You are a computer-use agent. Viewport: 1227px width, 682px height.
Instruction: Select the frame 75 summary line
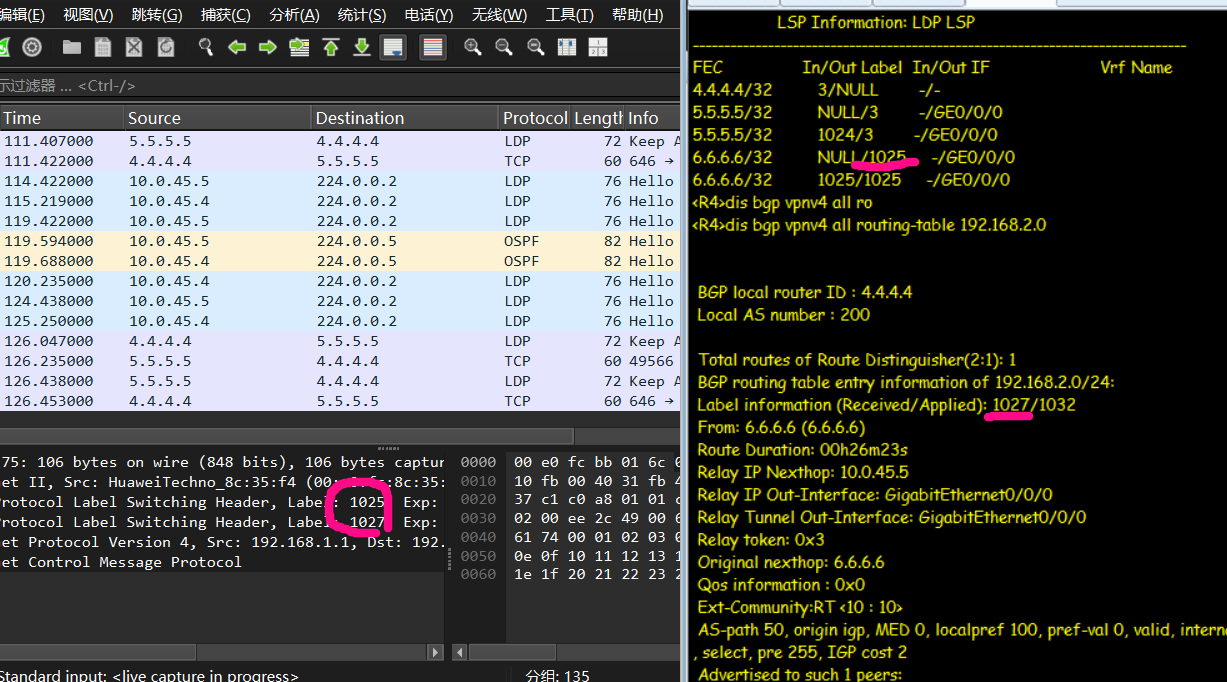[222, 462]
